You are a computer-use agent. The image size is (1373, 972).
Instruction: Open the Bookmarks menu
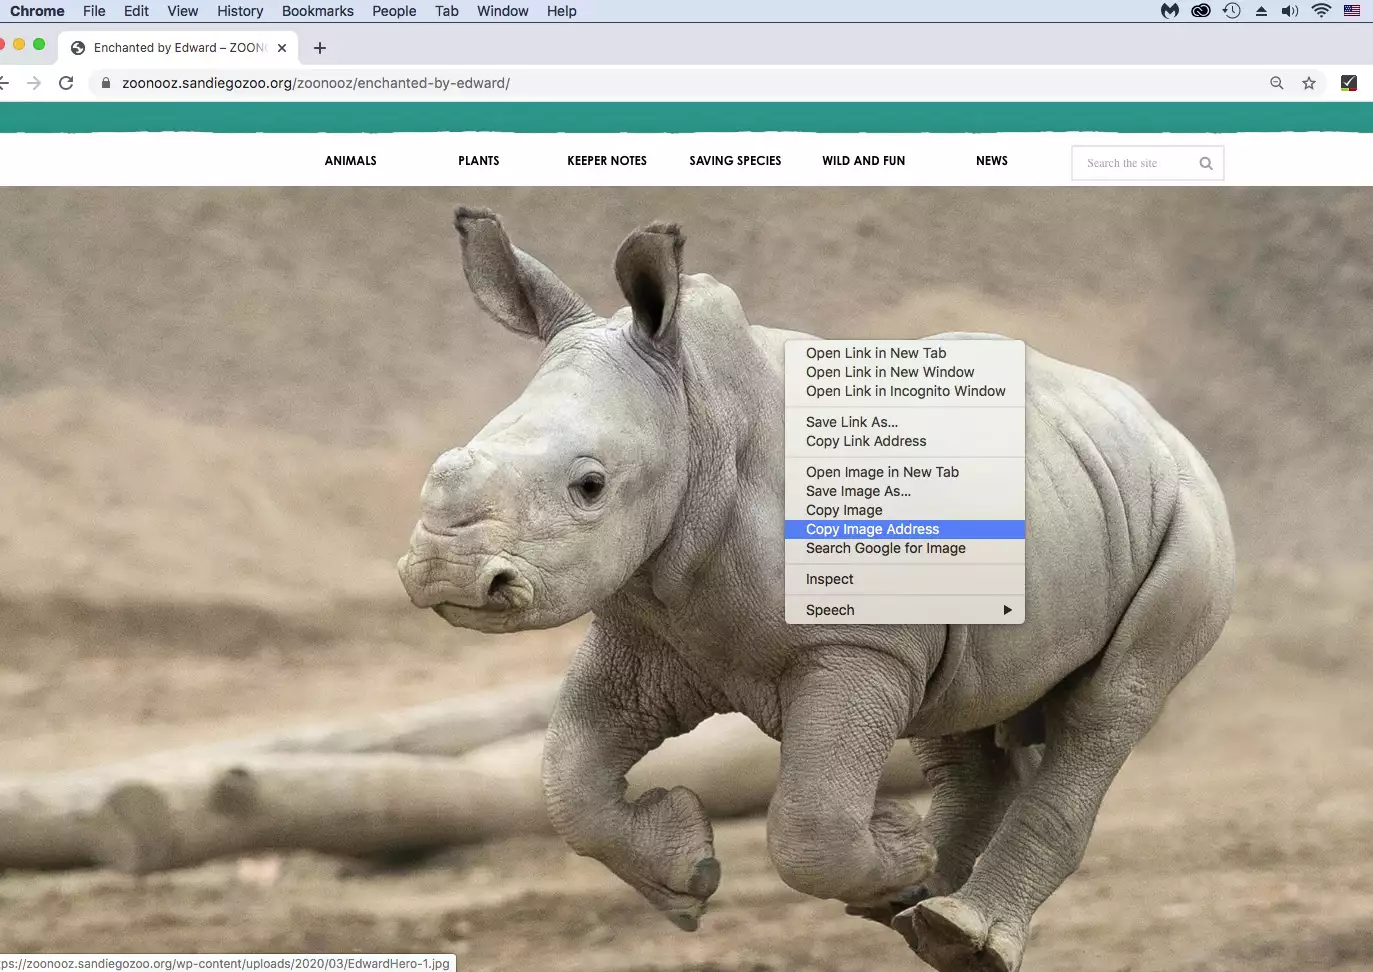(317, 11)
